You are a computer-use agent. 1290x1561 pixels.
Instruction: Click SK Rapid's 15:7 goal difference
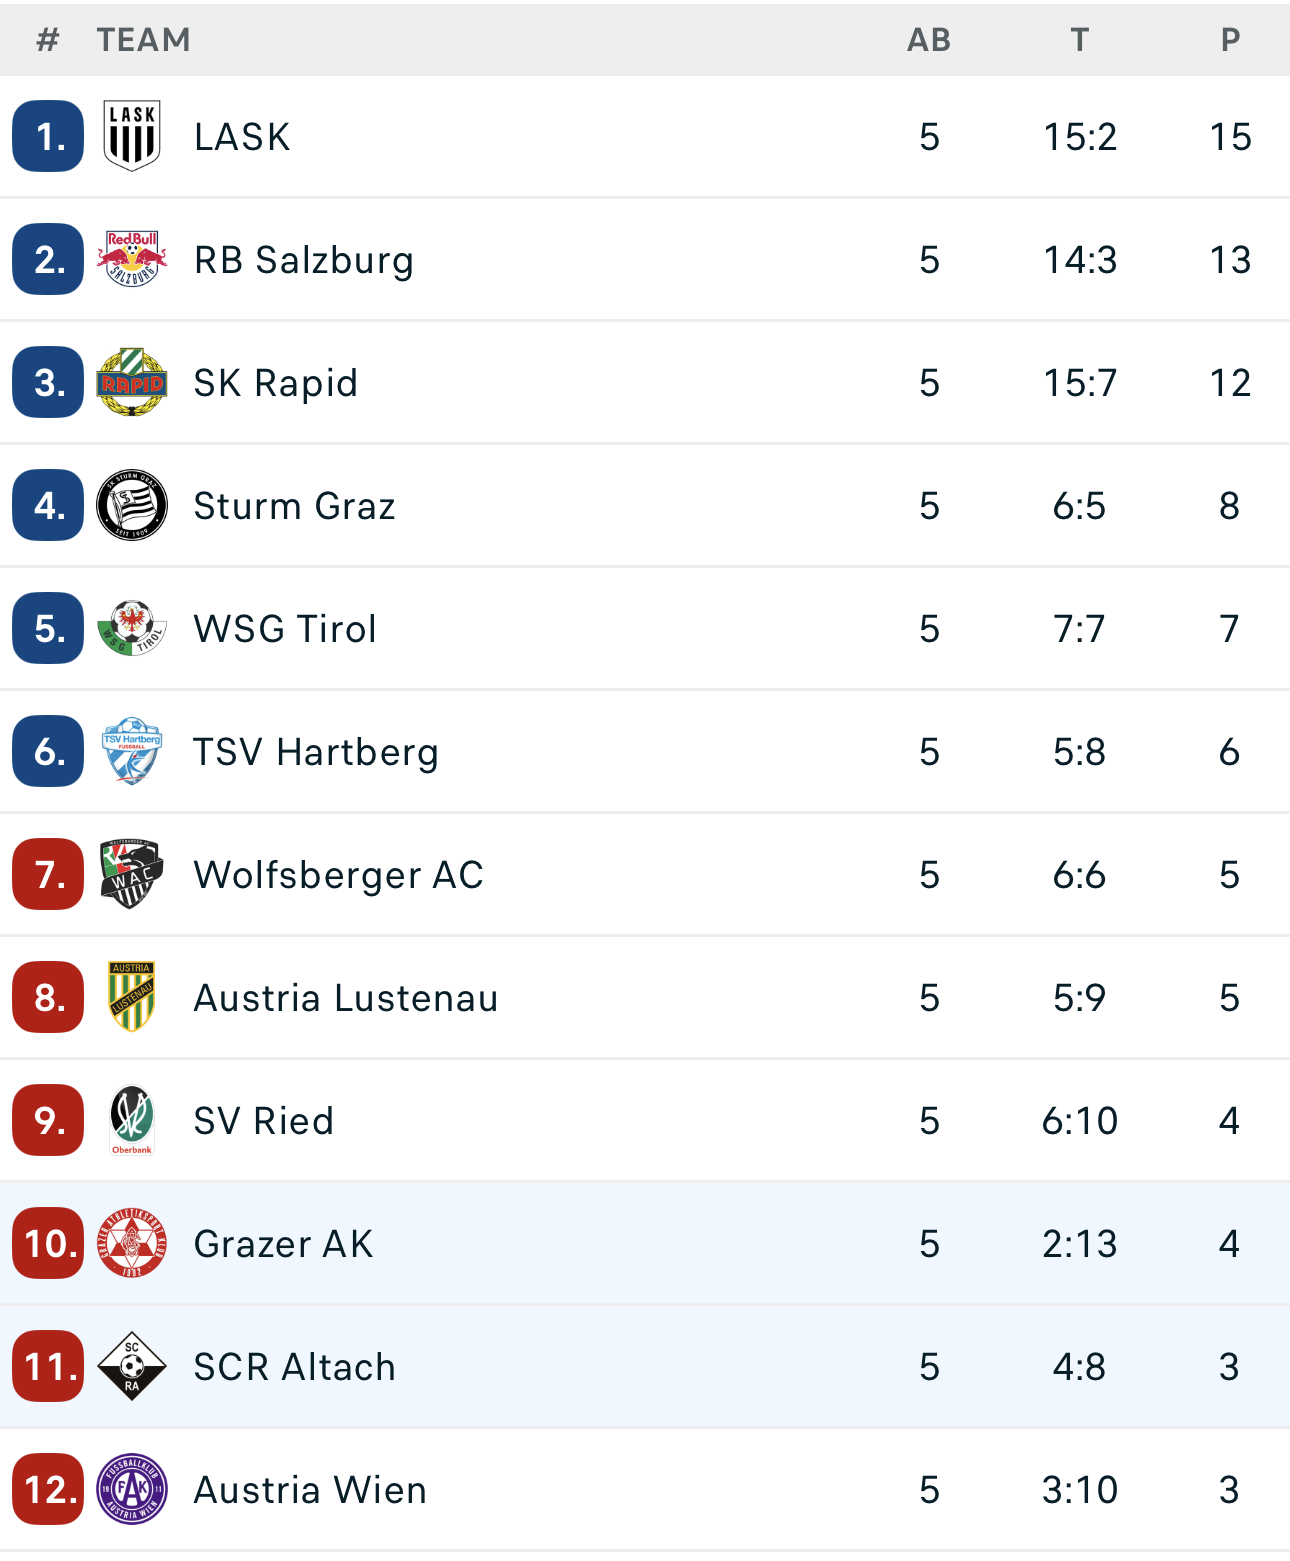click(x=1080, y=383)
